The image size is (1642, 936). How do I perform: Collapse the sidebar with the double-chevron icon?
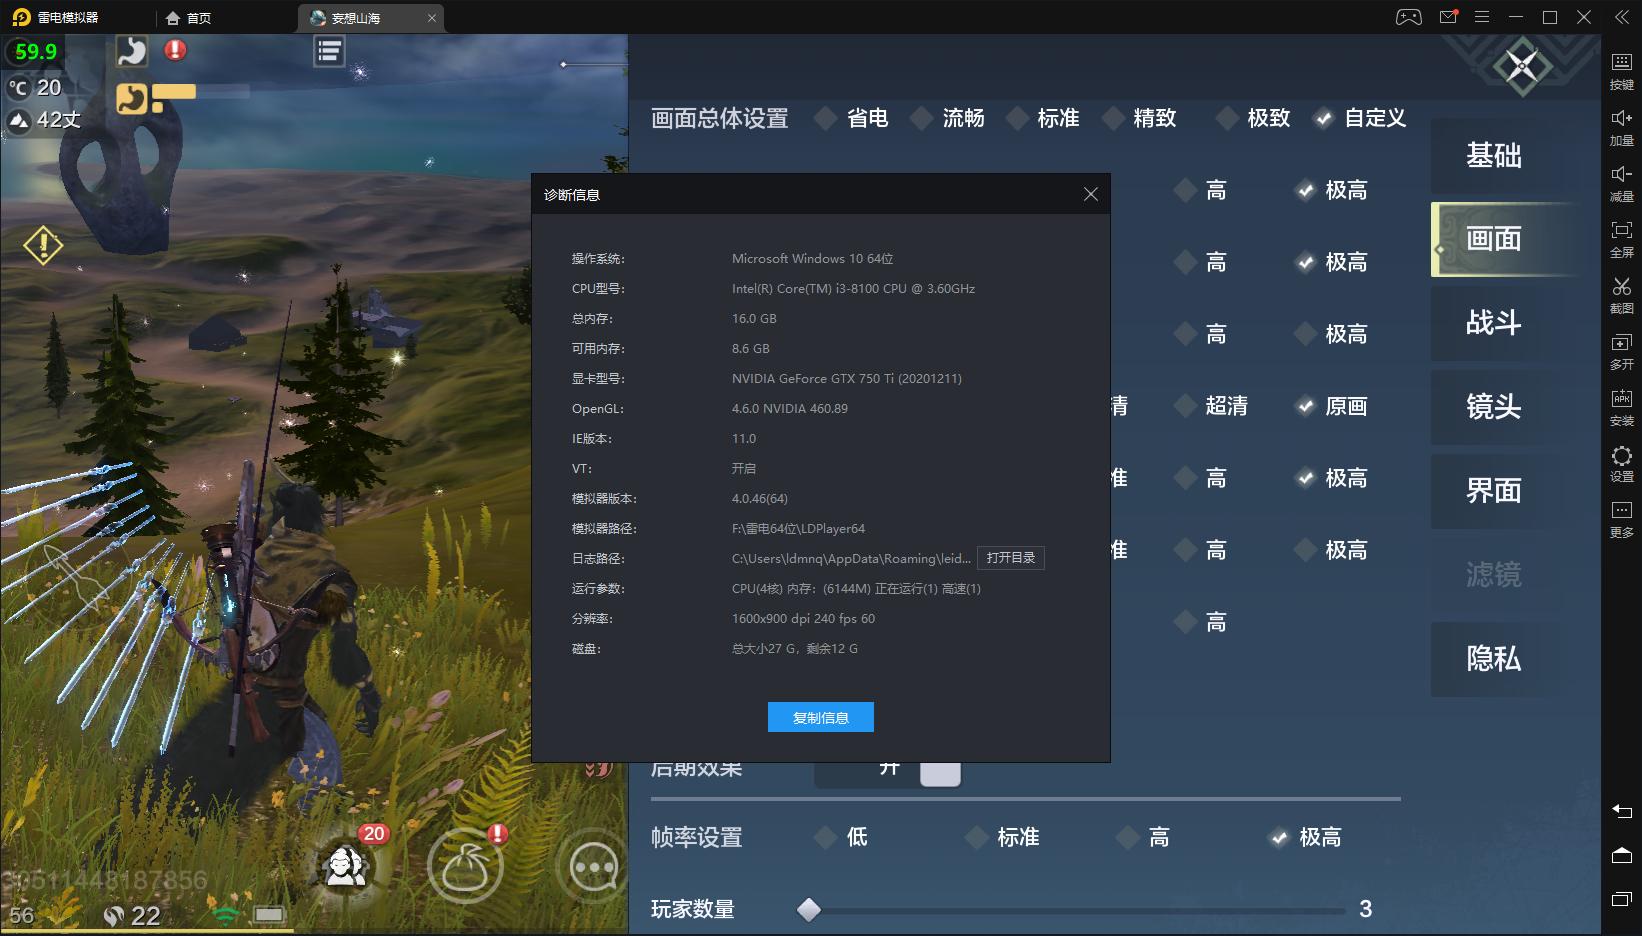pos(1621,17)
